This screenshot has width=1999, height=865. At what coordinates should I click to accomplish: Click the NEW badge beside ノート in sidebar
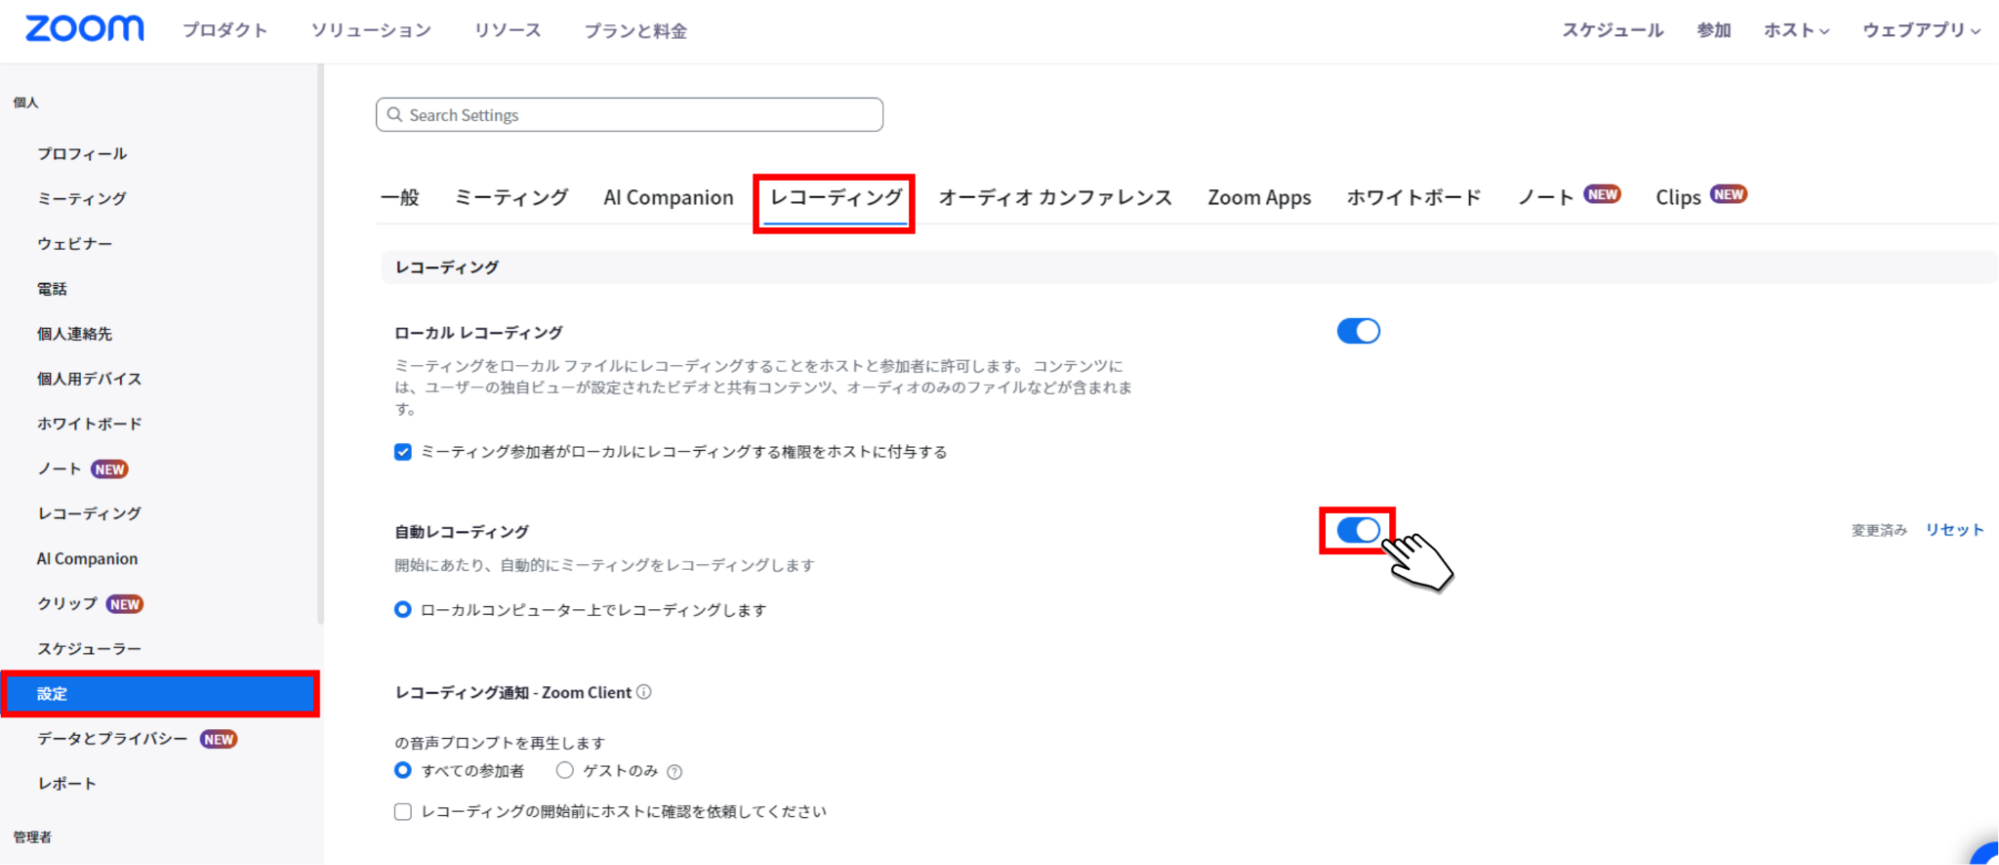[110, 469]
